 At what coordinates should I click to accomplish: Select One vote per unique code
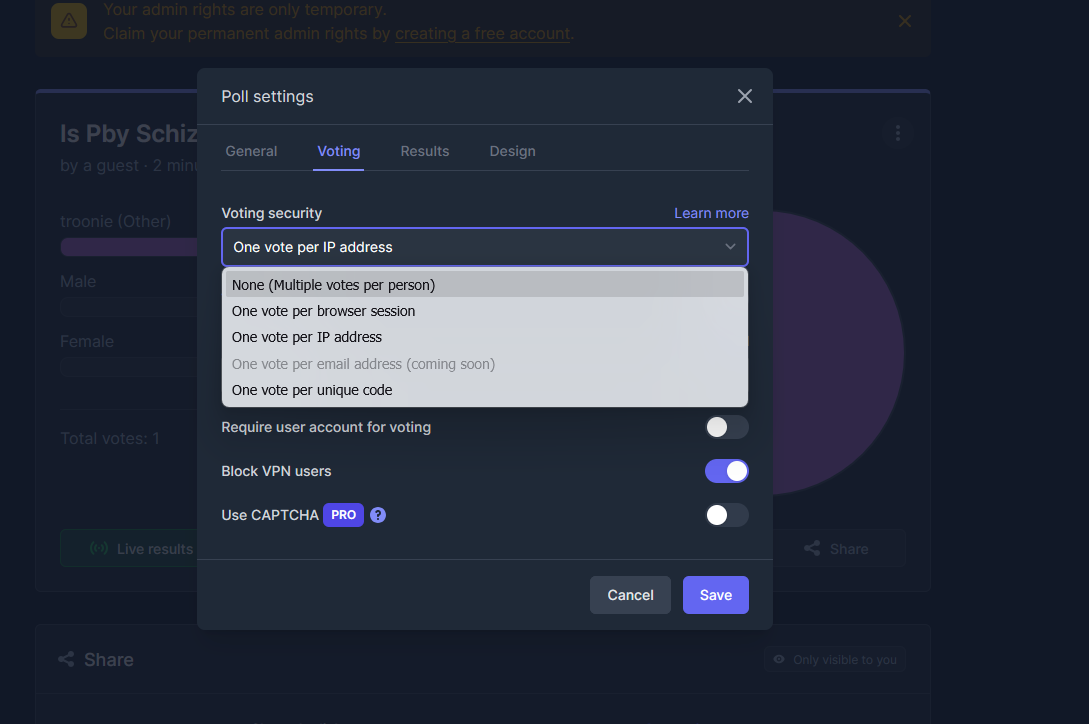pyautogui.click(x=485, y=390)
